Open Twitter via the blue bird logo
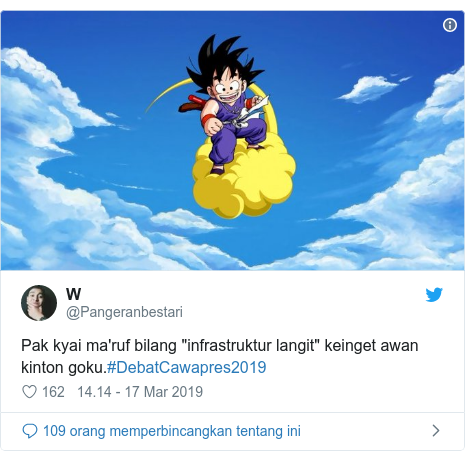465x460 pixels. coord(434,295)
